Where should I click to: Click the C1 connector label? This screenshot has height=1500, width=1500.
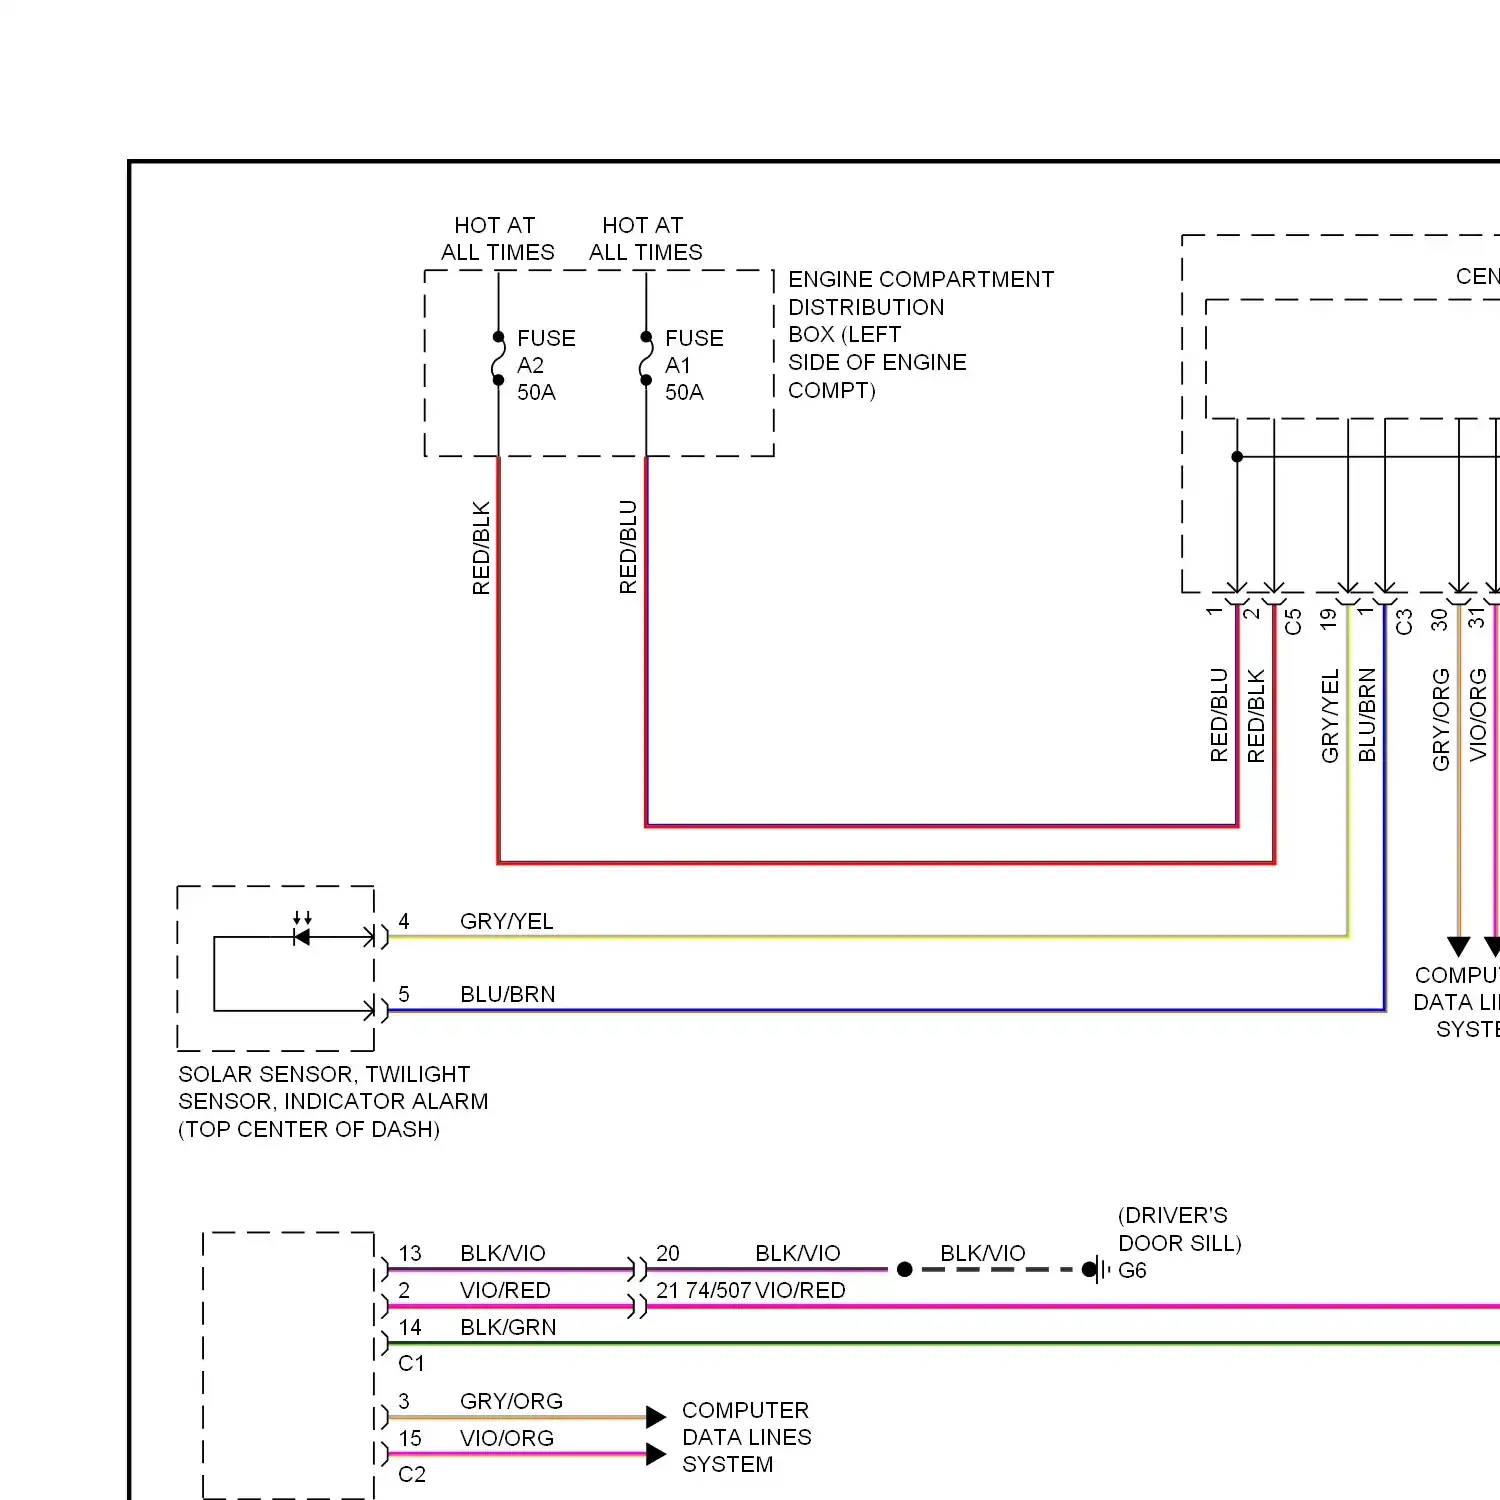pyautogui.click(x=411, y=1363)
